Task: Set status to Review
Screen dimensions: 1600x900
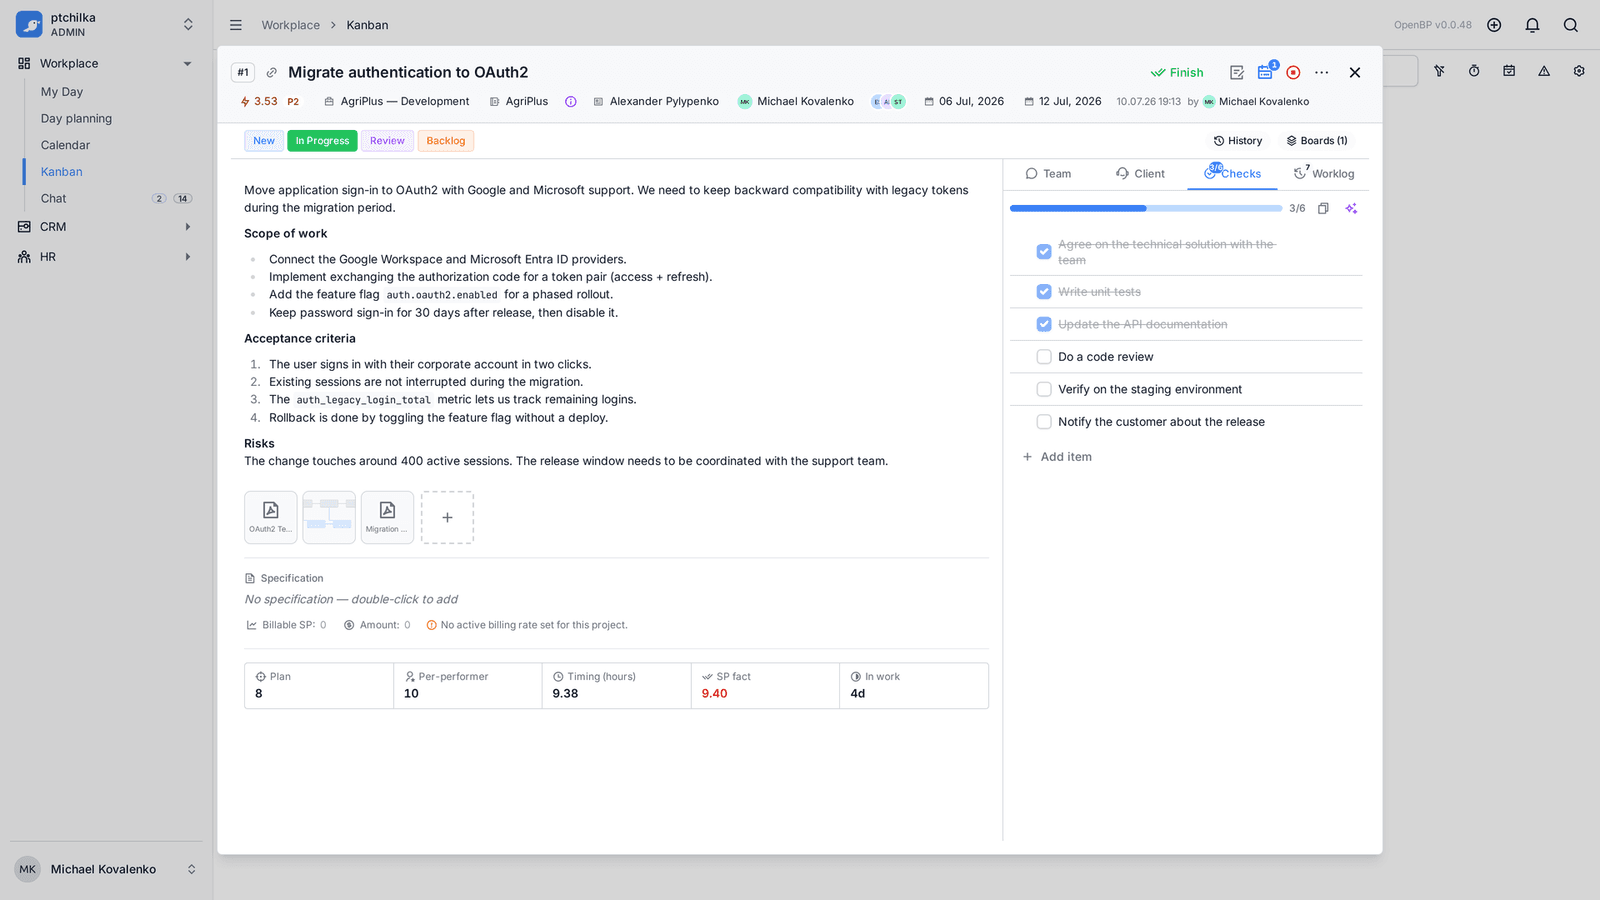Action: pyautogui.click(x=387, y=141)
